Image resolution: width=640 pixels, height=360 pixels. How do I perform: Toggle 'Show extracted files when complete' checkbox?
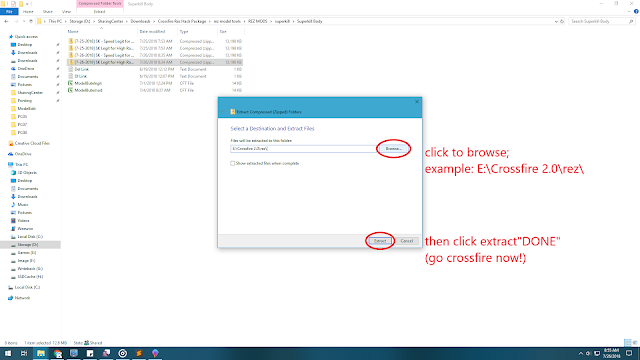click(233, 163)
